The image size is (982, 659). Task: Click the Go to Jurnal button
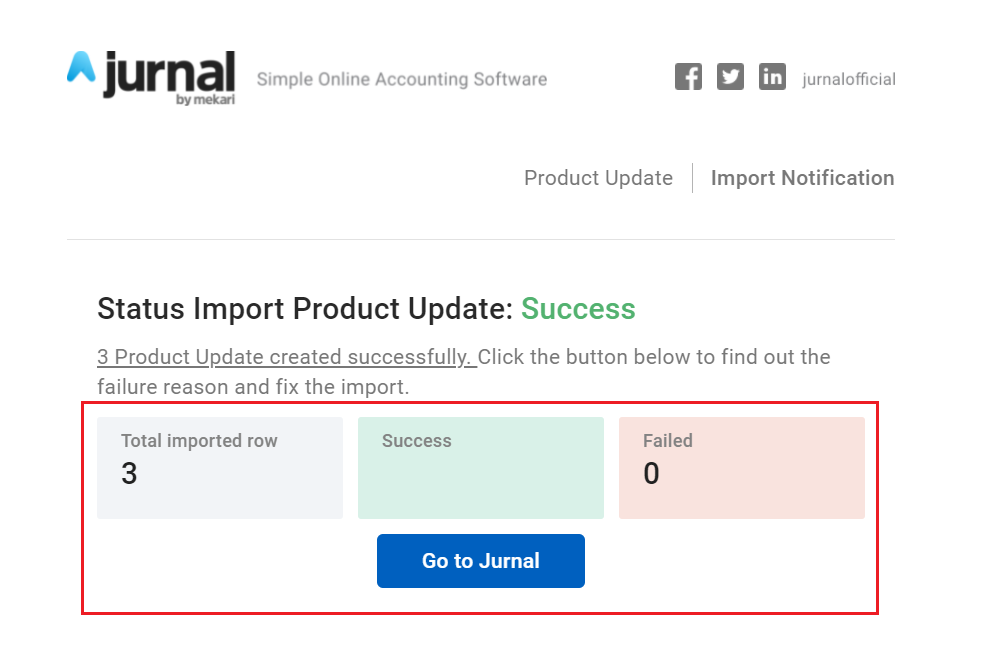tap(481, 561)
